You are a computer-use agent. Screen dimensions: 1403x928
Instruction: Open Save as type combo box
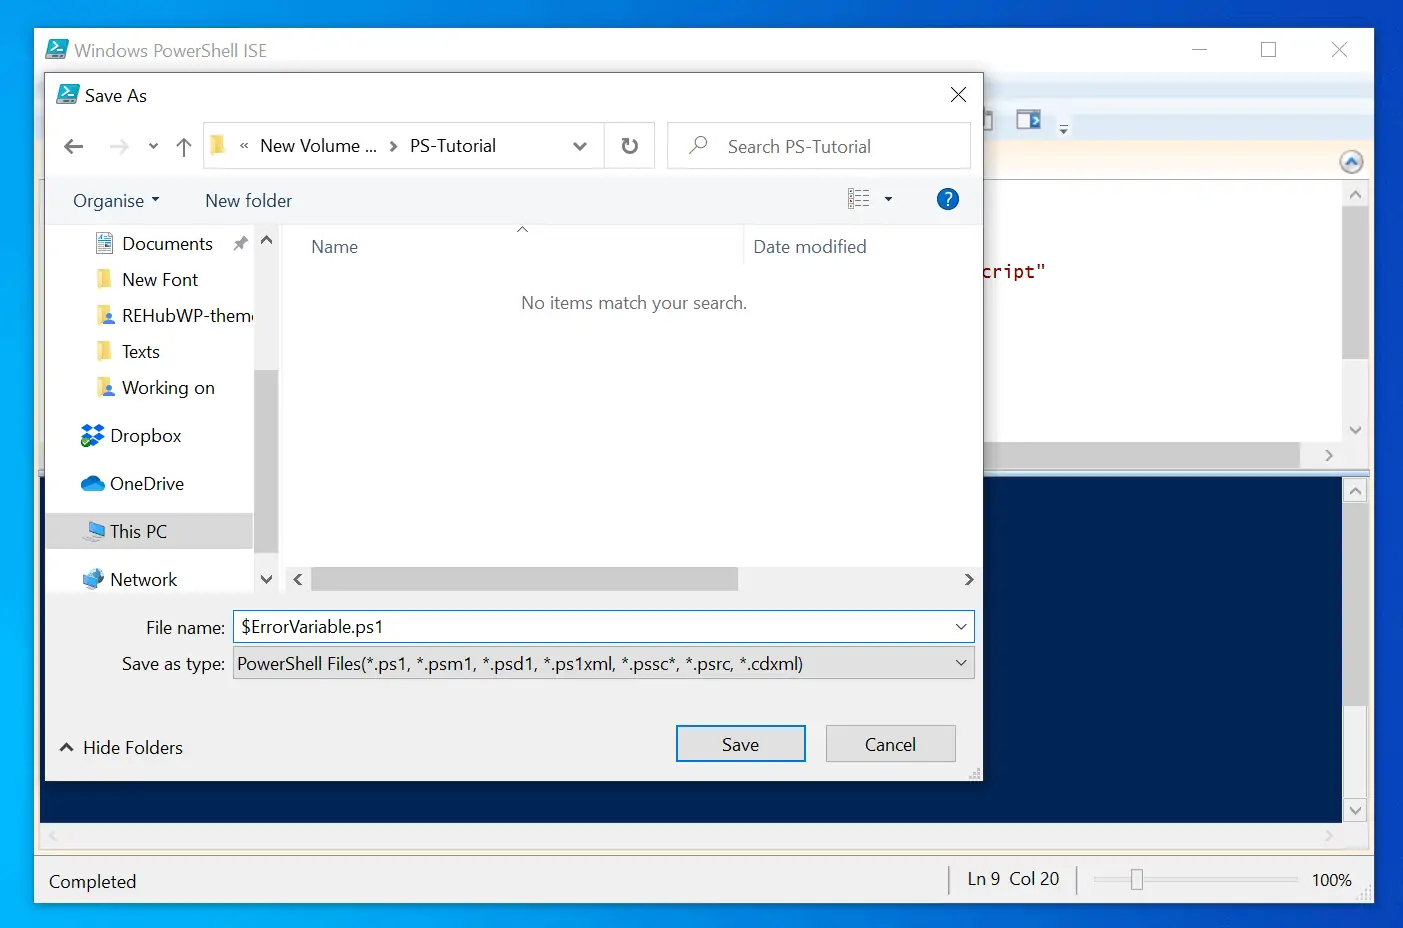(604, 663)
